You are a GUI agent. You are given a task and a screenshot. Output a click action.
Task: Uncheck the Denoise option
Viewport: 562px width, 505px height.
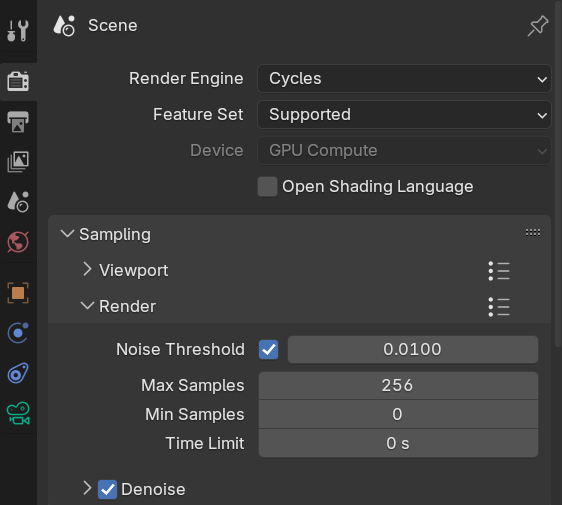click(107, 490)
